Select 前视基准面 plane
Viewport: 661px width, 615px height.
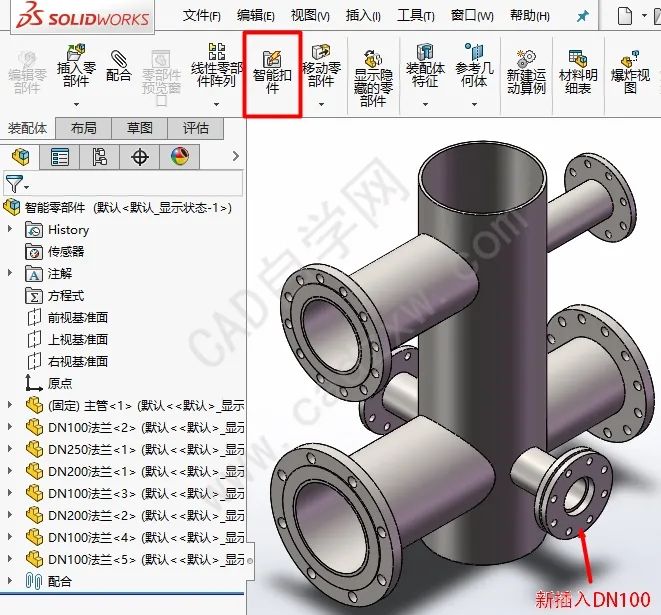pos(67,317)
